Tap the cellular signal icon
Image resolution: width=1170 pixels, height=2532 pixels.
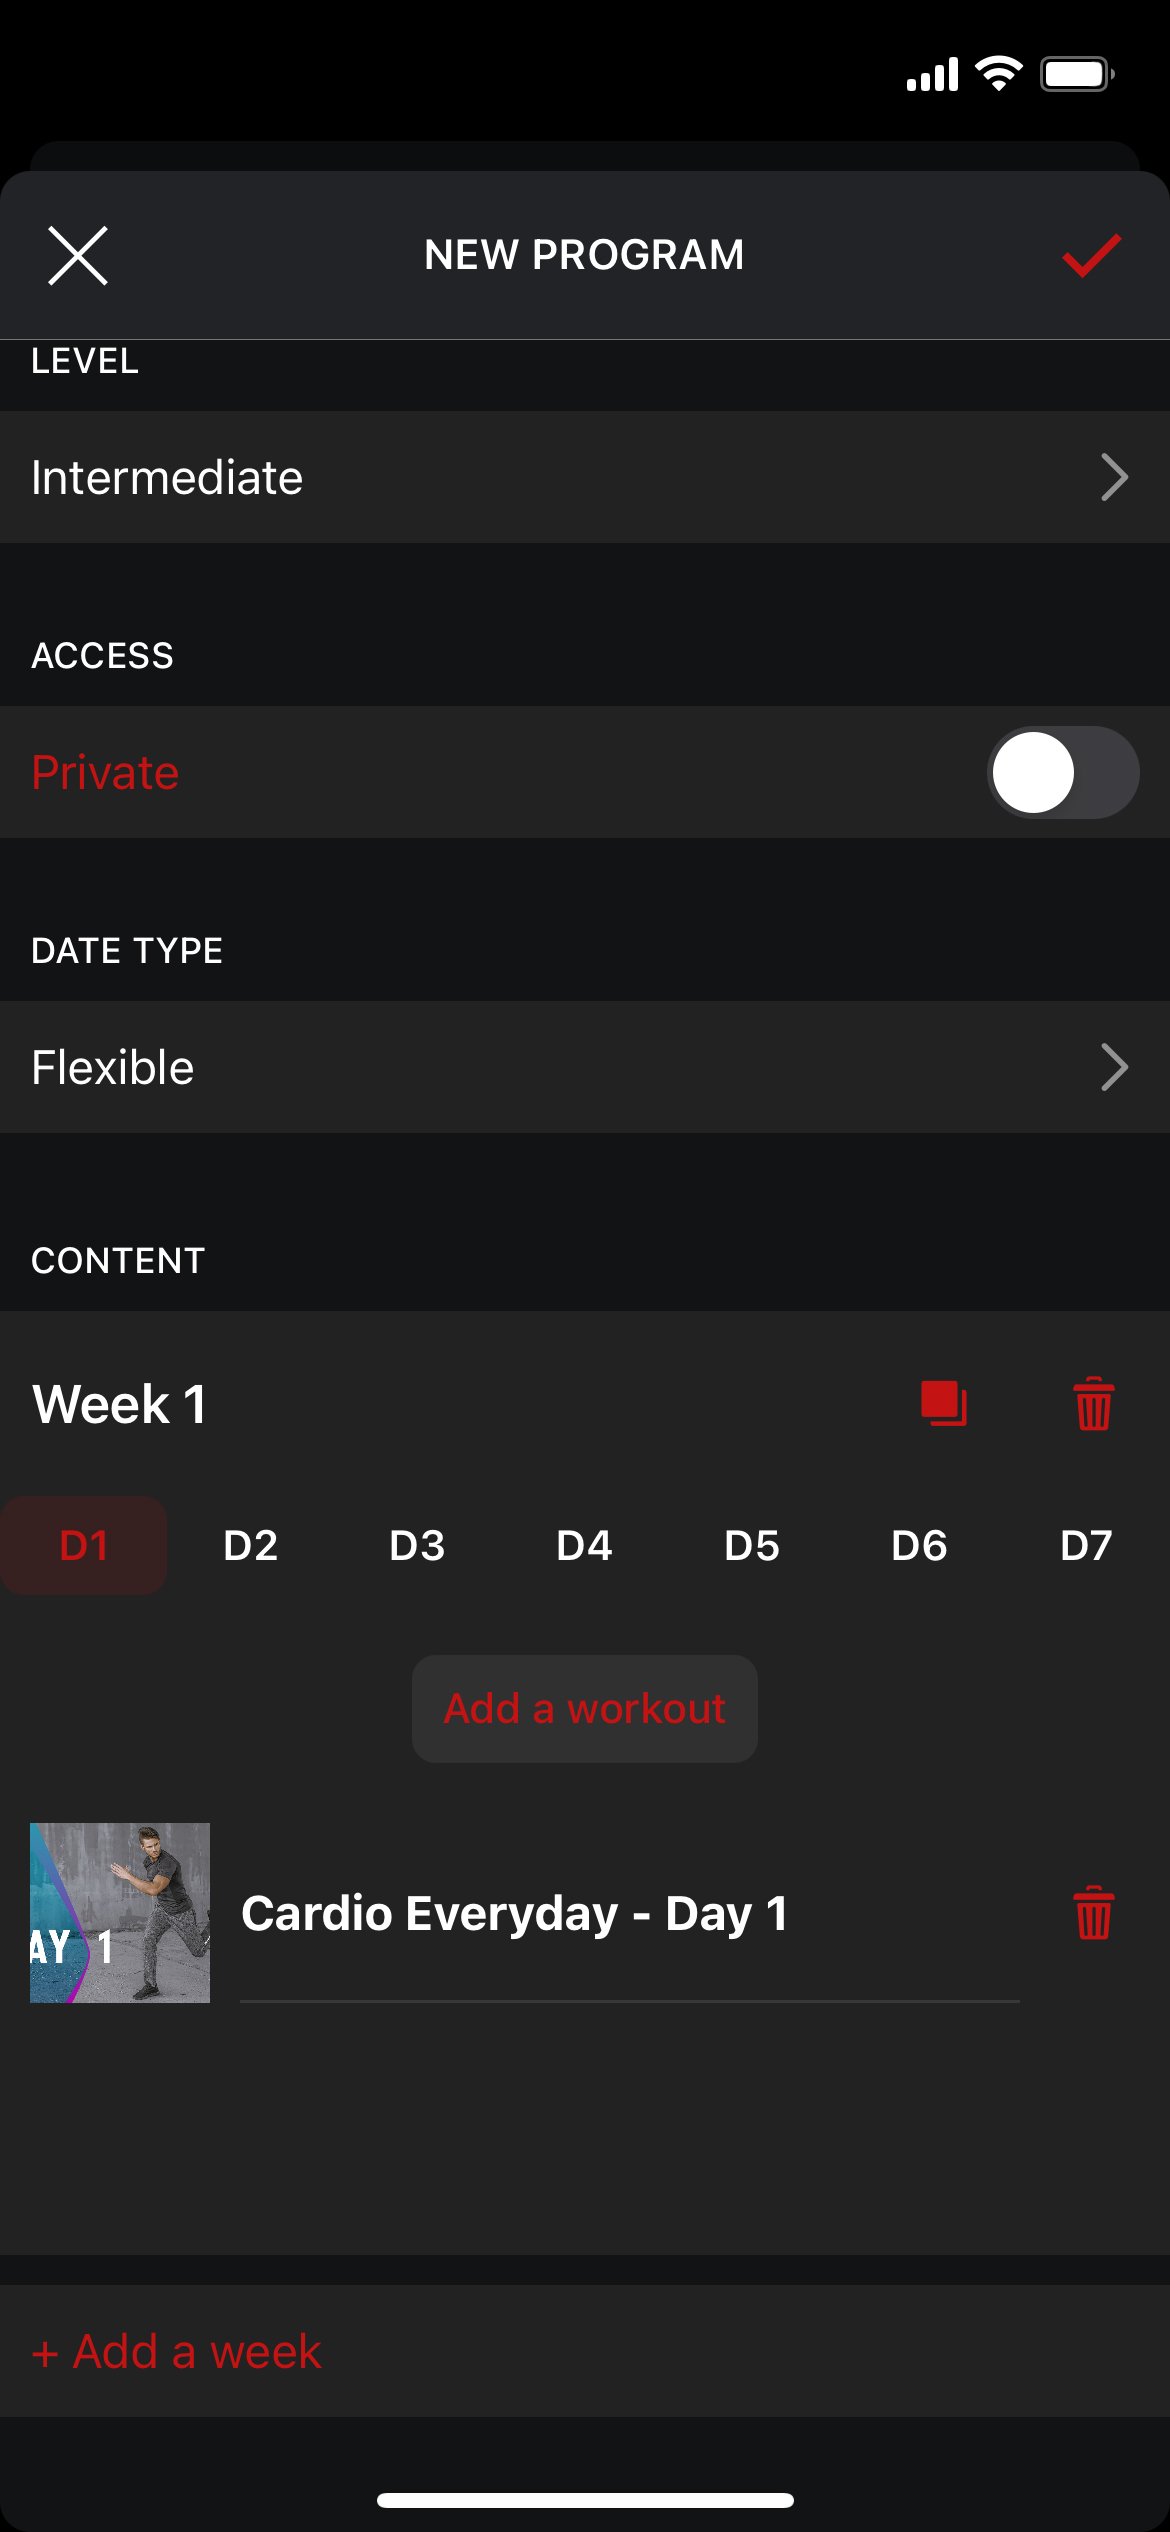[932, 75]
